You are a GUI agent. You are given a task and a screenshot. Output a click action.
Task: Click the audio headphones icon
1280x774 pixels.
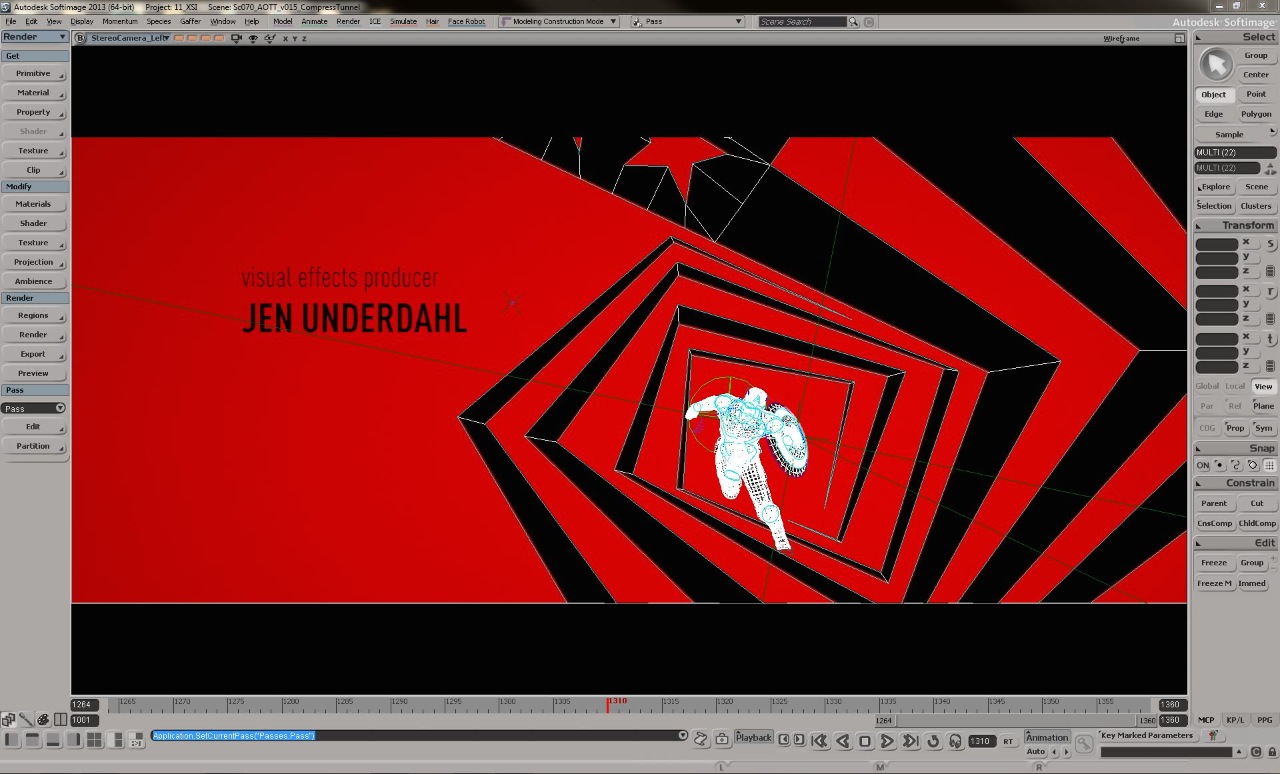pyautogui.click(x=955, y=741)
